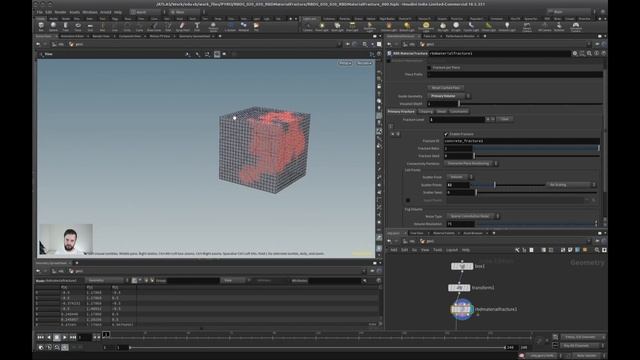640x360 pixels.
Task: Click the parameter search magnifier icon
Action: (x=589, y=53)
